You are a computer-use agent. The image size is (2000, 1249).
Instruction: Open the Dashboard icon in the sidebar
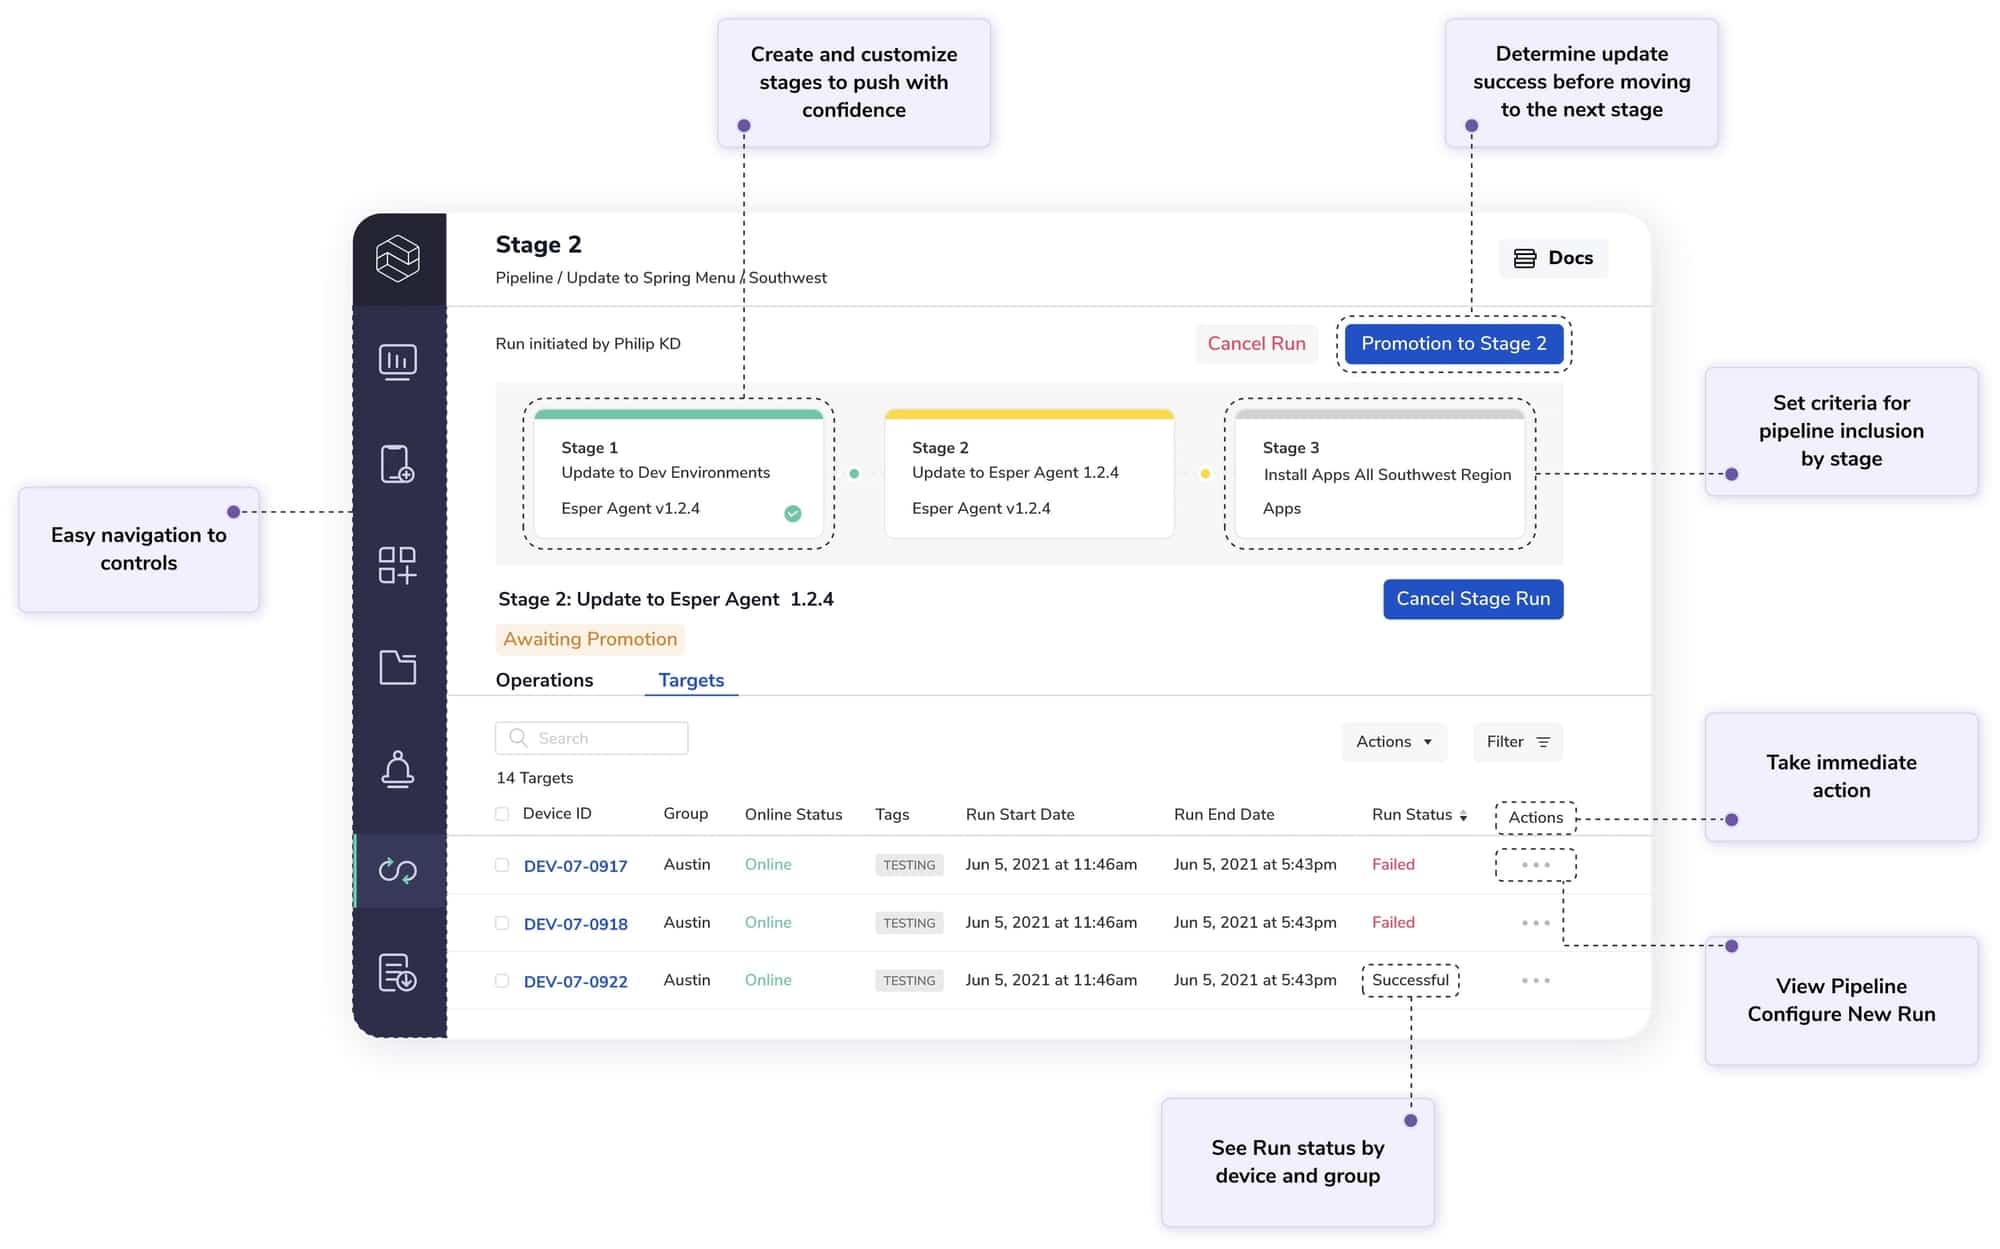click(399, 362)
